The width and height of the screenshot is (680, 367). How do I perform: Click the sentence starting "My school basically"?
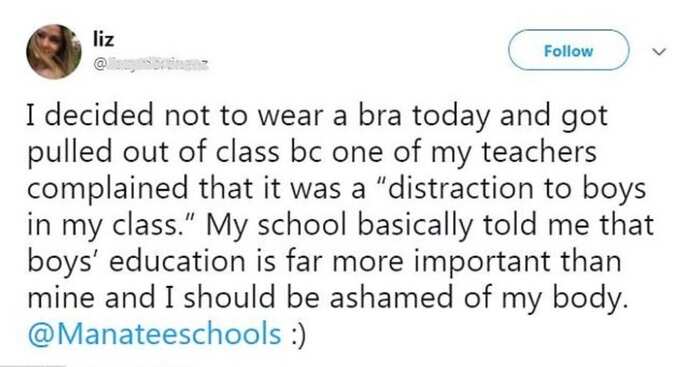(429, 226)
